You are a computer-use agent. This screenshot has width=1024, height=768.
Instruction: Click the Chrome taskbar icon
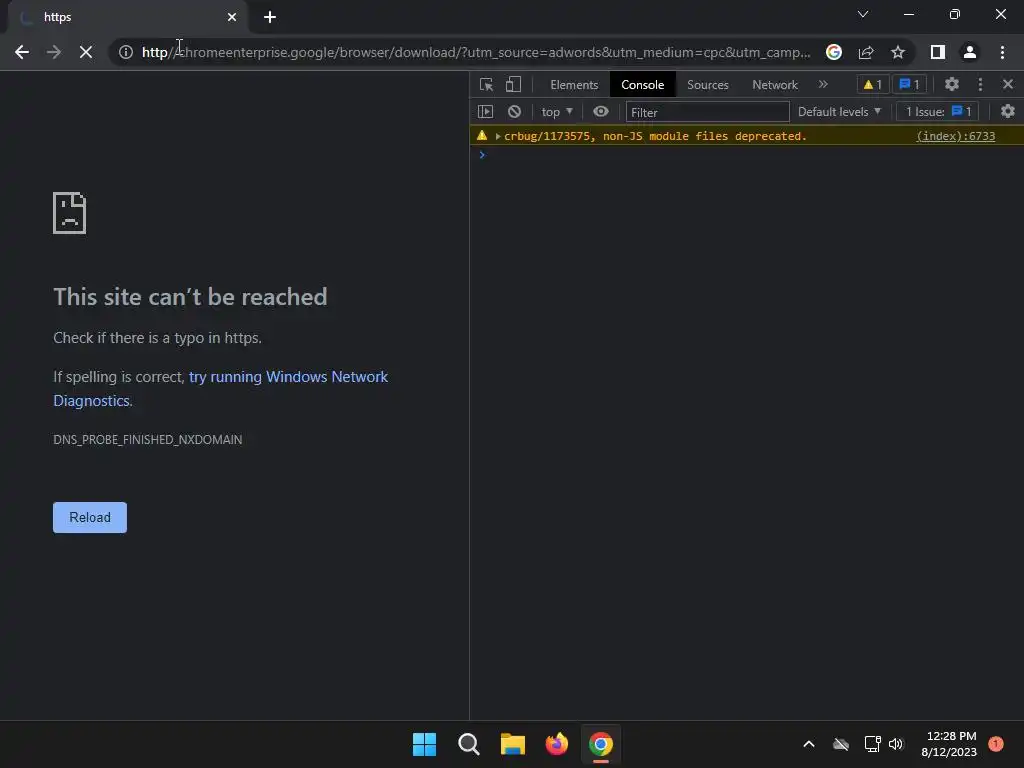(601, 744)
